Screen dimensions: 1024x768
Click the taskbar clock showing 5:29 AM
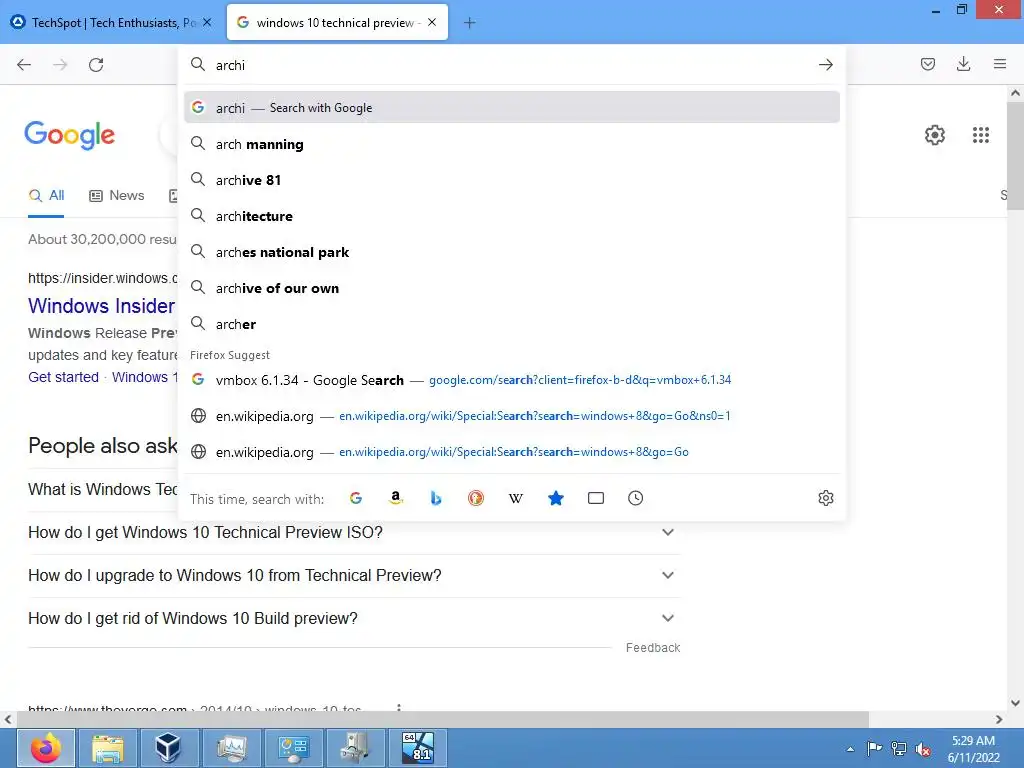click(973, 749)
